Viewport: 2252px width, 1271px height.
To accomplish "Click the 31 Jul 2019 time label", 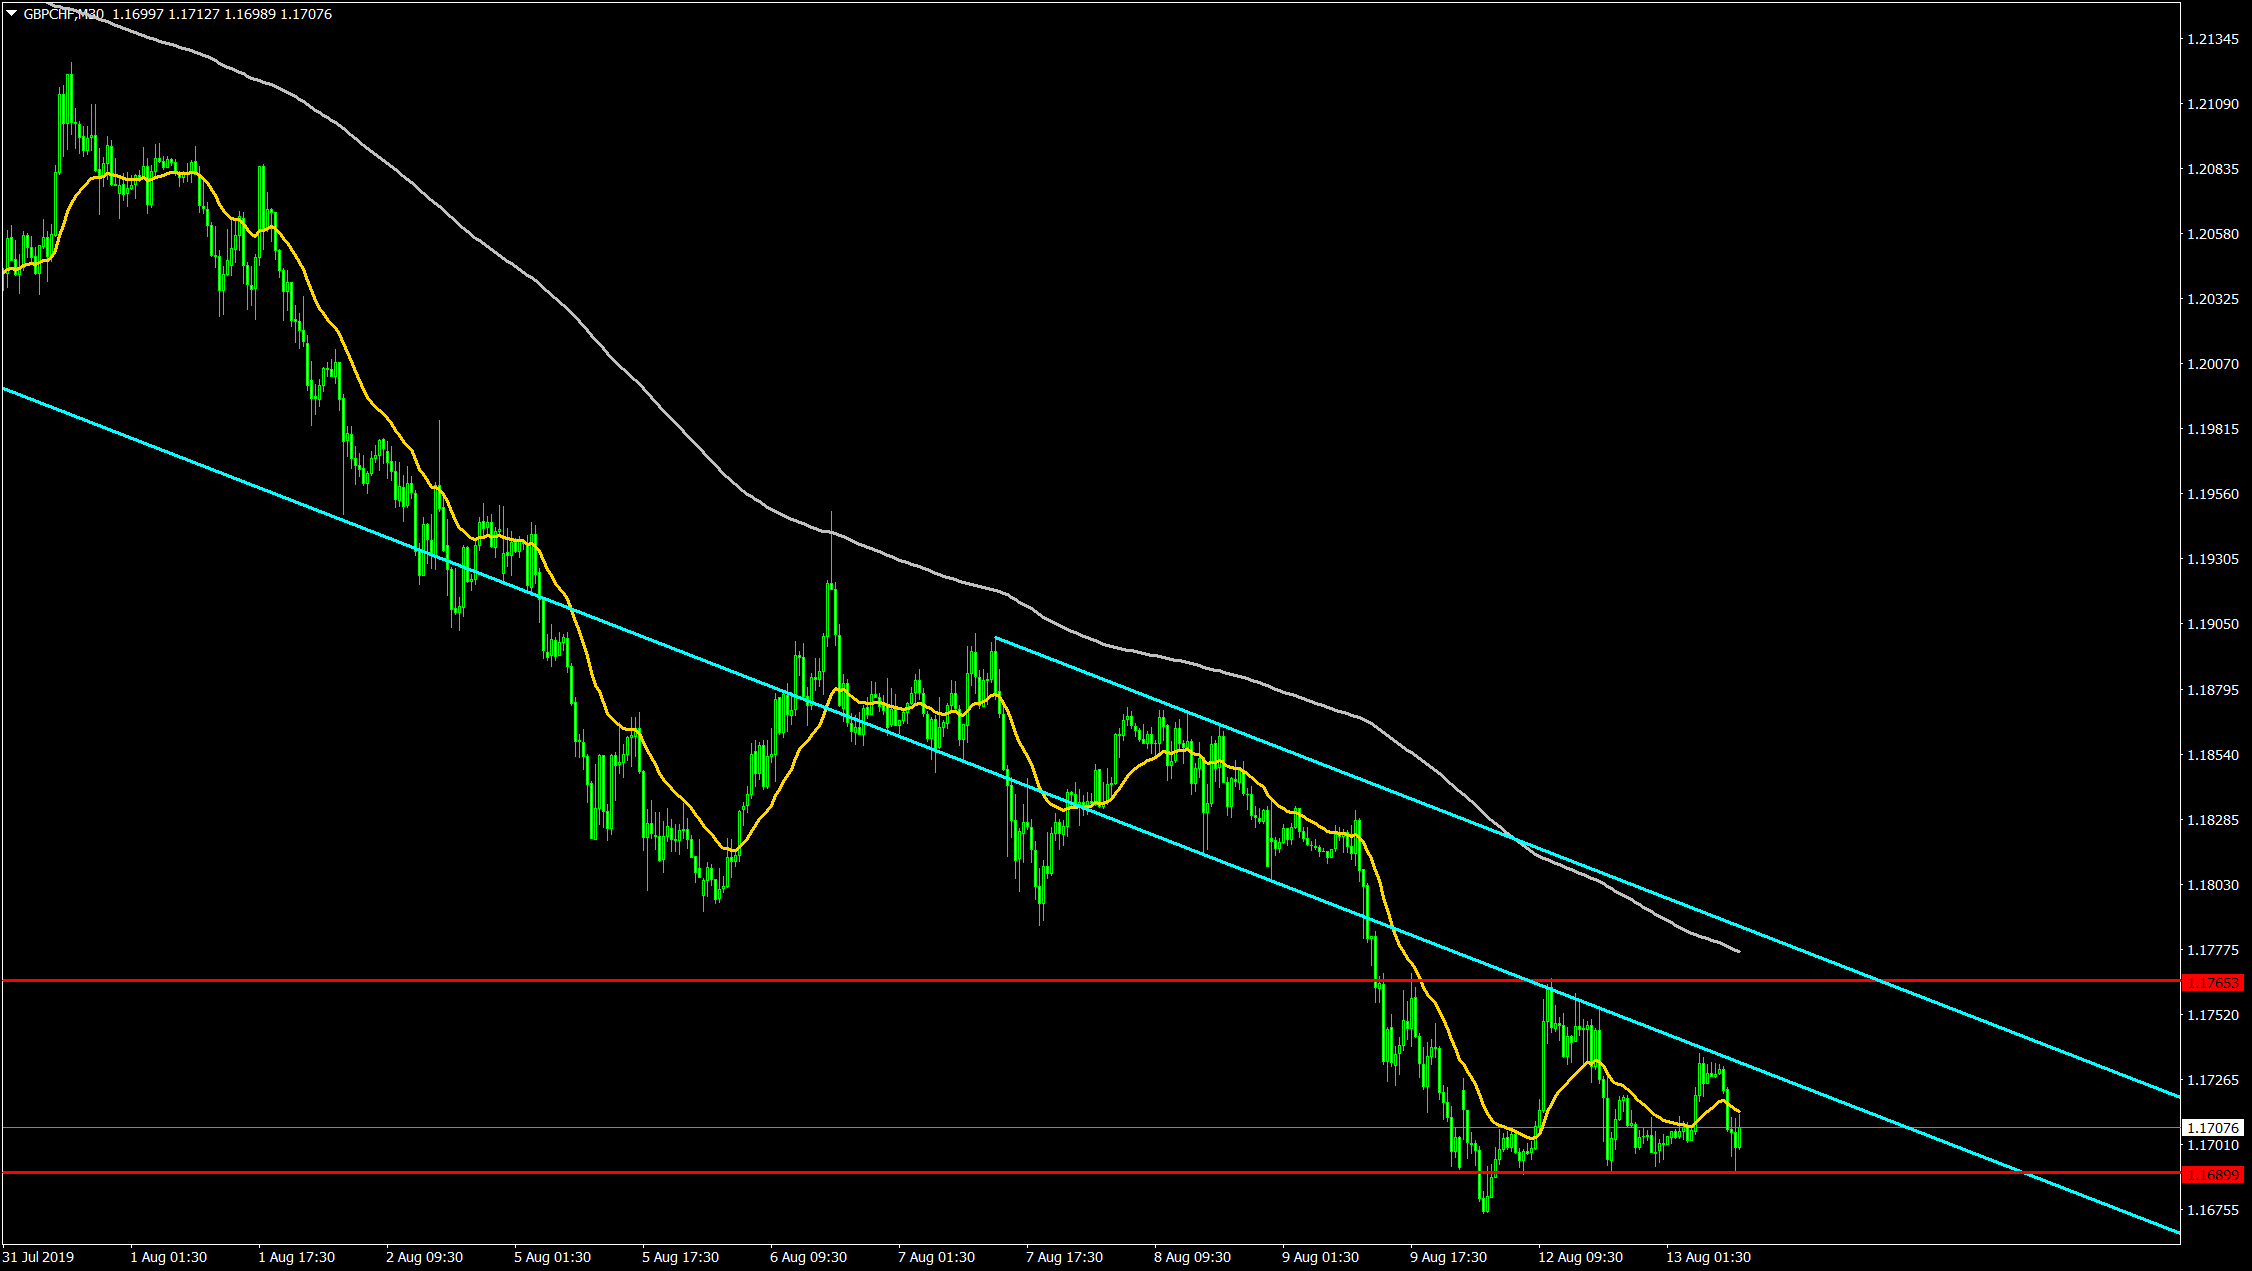I will point(38,1257).
